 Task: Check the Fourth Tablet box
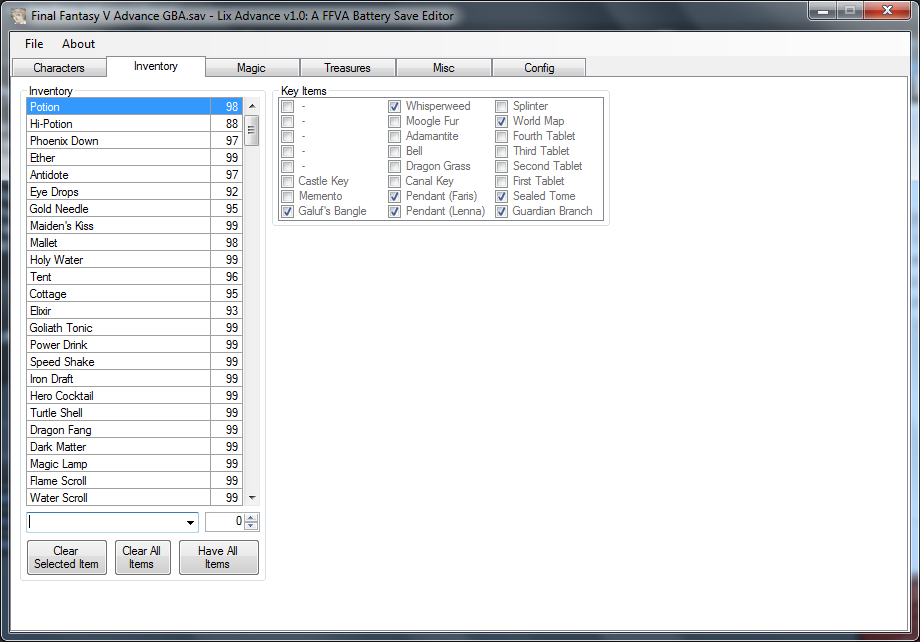[502, 137]
